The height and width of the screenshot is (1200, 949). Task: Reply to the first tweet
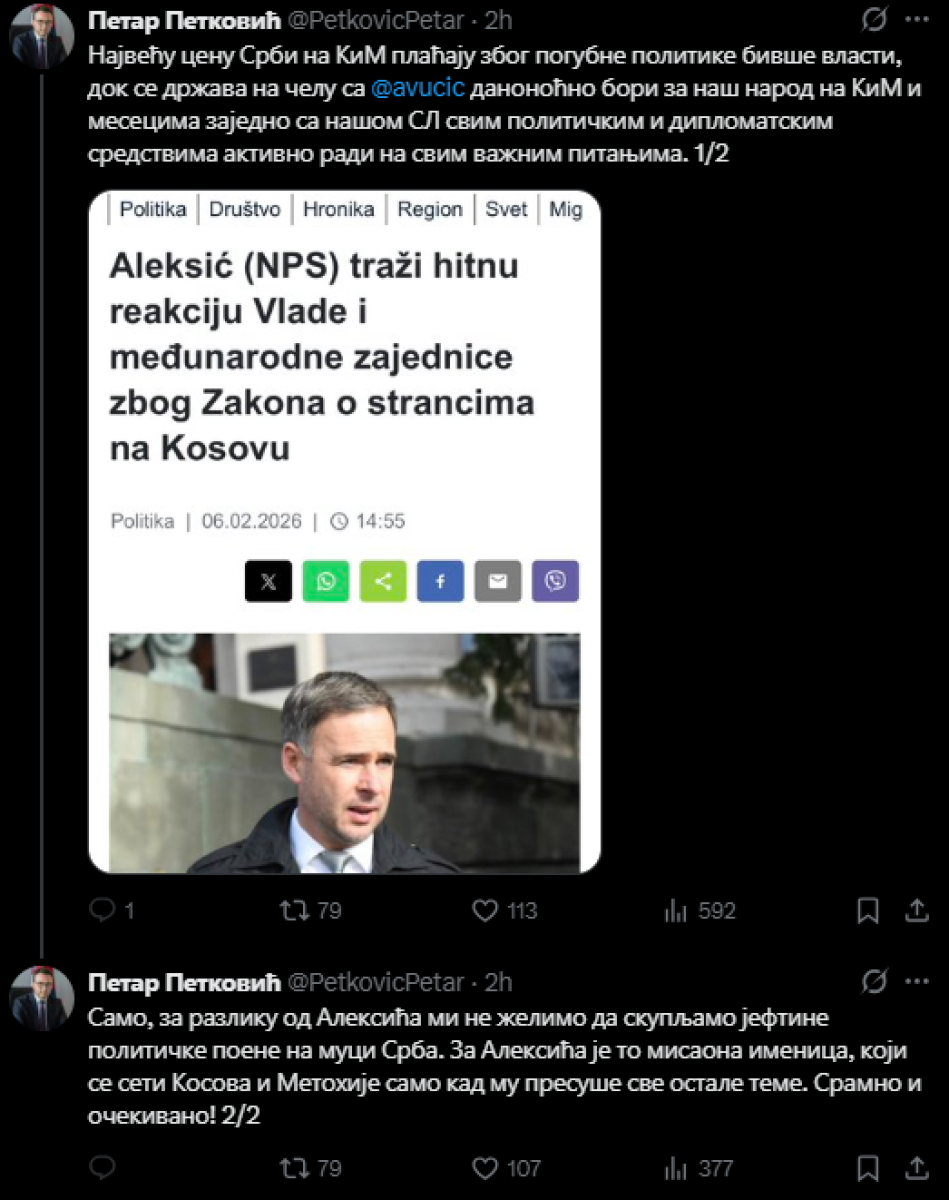coord(102,910)
